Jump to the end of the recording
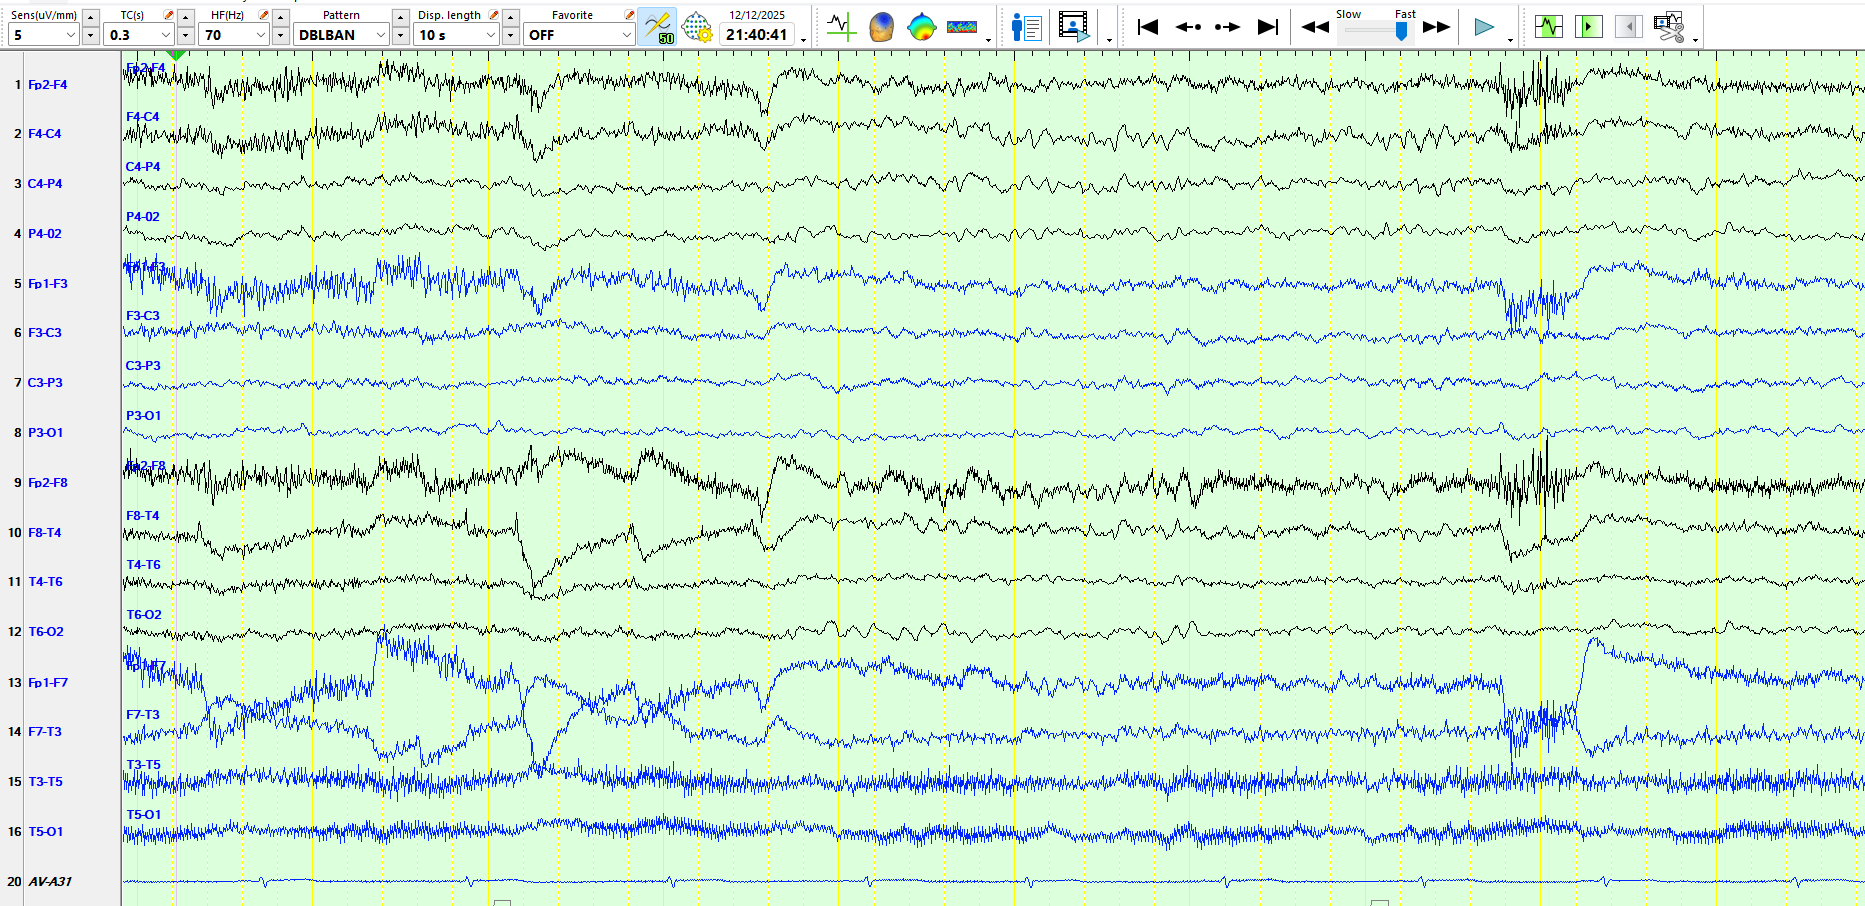This screenshot has height=906, width=1865. pyautogui.click(x=1267, y=27)
